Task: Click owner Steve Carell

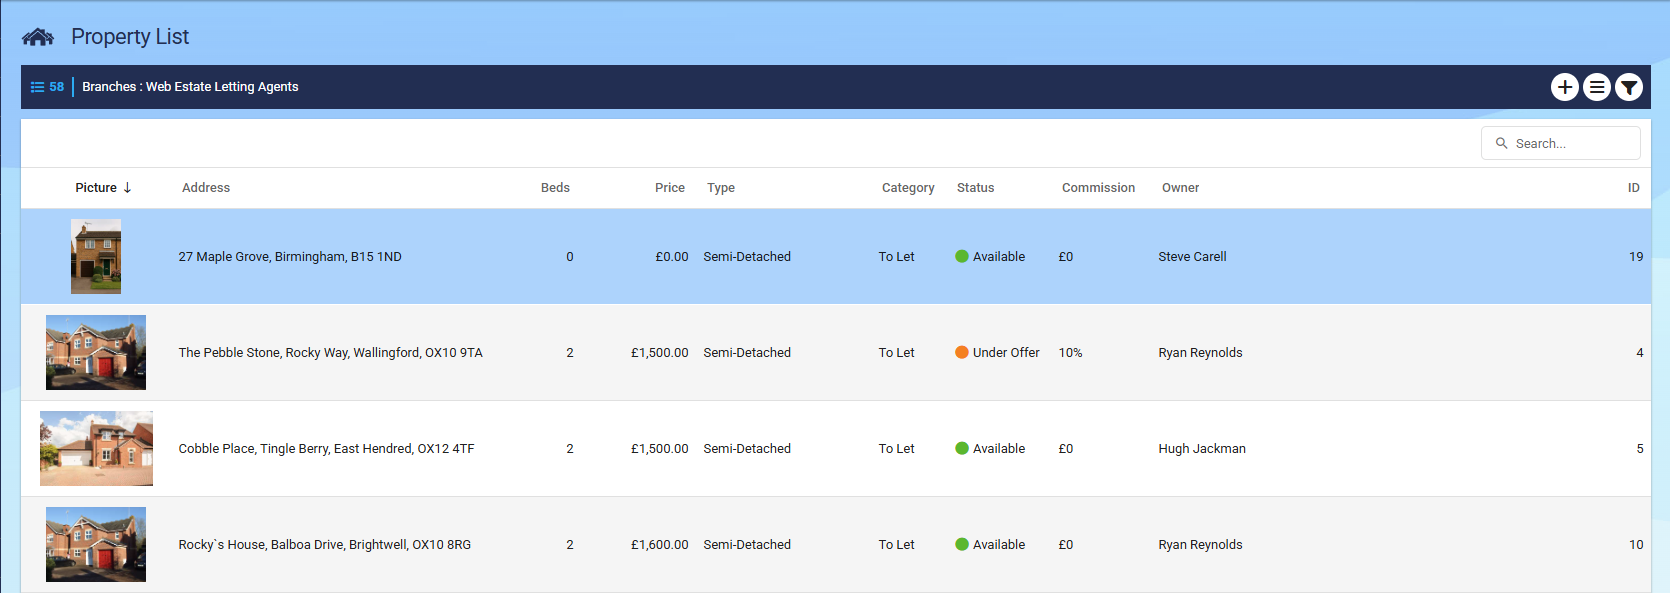Action: pyautogui.click(x=1192, y=257)
